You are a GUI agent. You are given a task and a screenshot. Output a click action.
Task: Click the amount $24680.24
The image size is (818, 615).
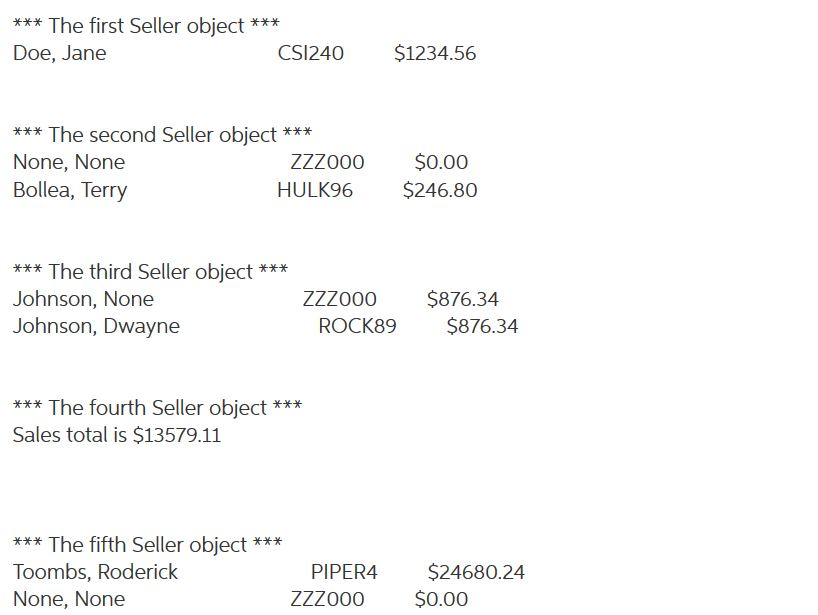[x=476, y=572]
